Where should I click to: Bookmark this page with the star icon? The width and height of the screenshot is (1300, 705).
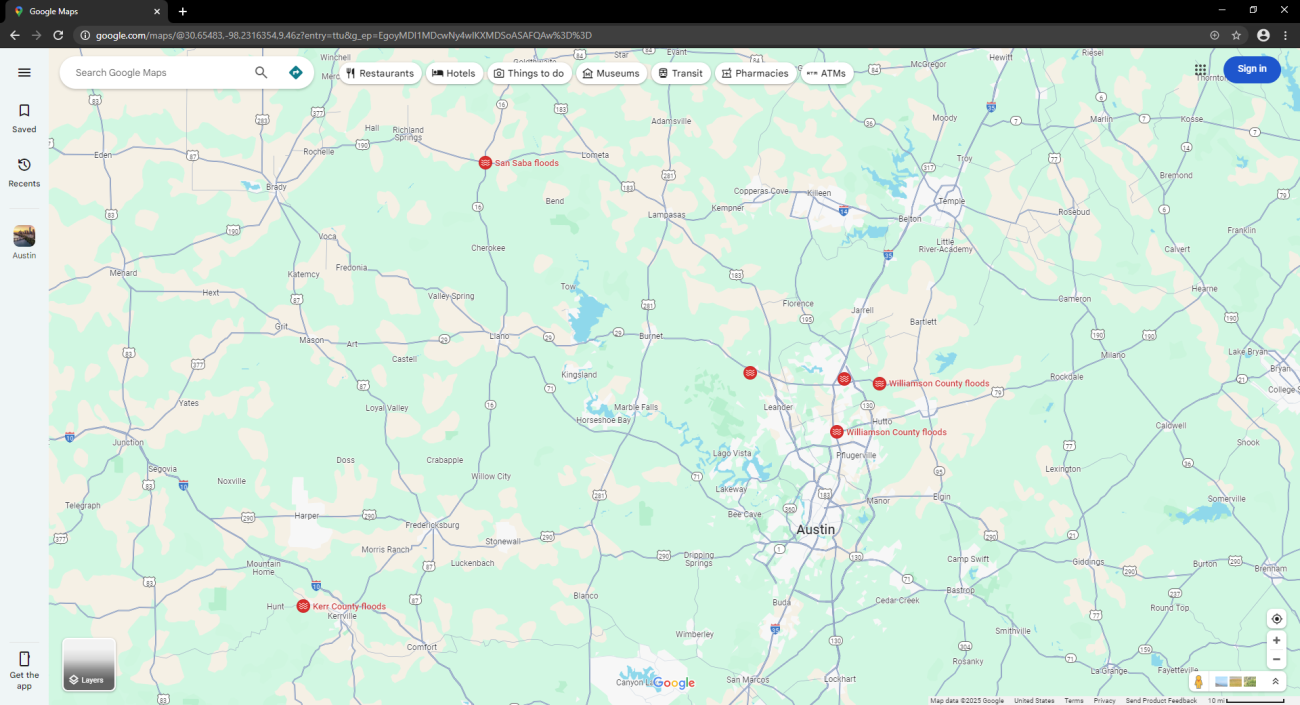(1236, 35)
